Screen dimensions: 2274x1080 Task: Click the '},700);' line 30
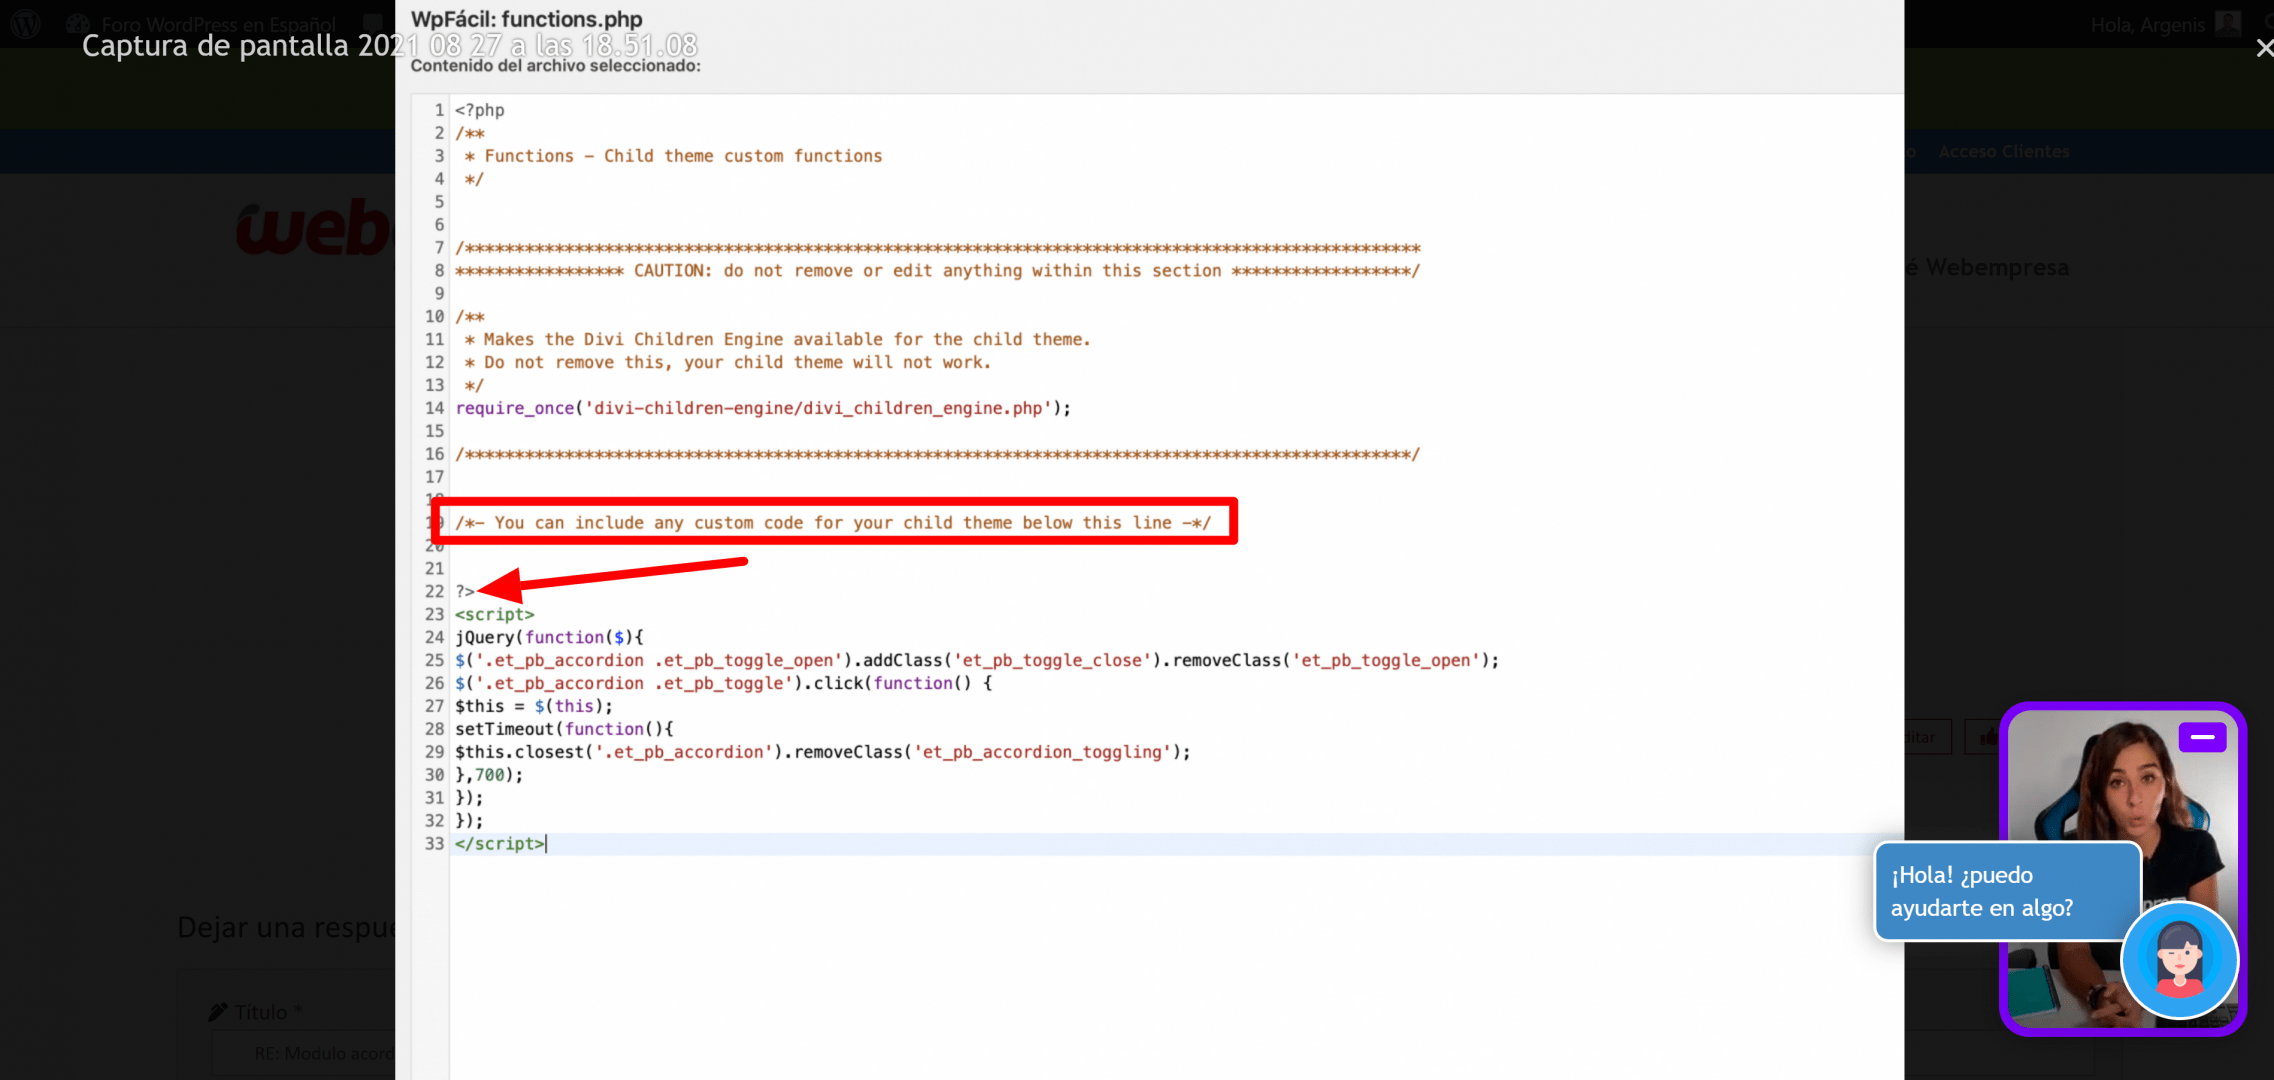[489, 775]
